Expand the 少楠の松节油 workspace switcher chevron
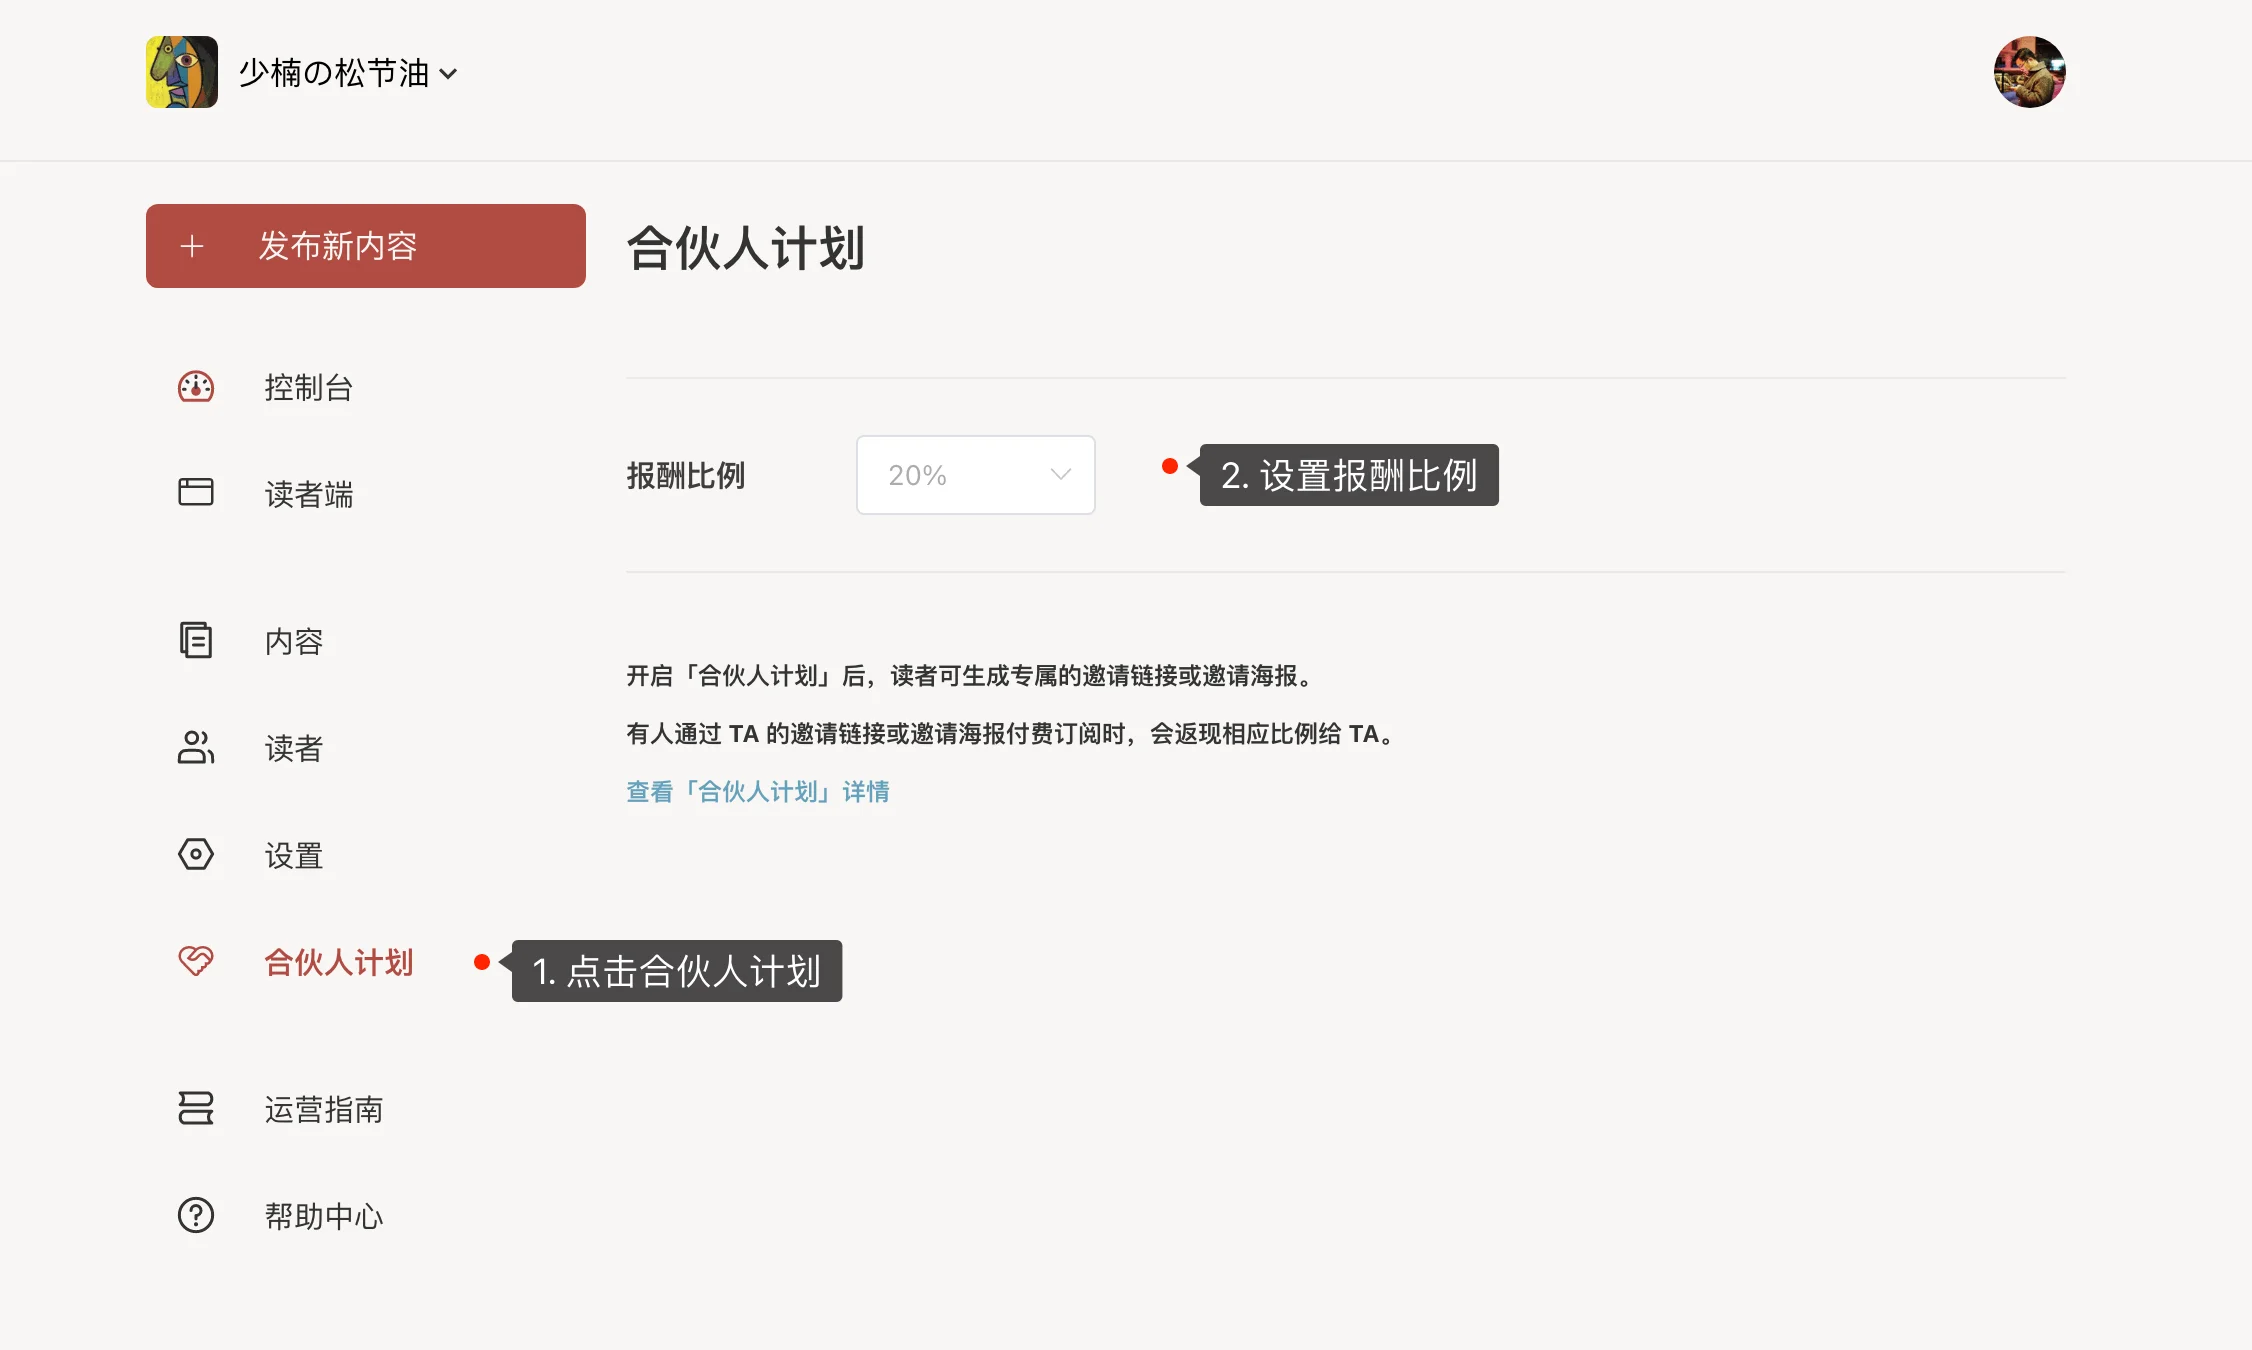The image size is (2252, 1350). 449,73
